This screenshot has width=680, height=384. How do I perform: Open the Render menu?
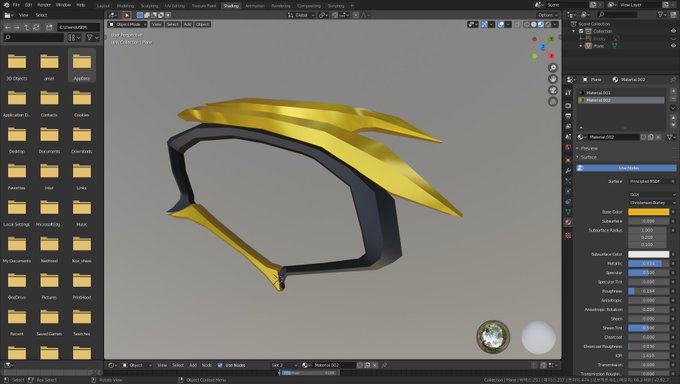pyautogui.click(x=44, y=5)
